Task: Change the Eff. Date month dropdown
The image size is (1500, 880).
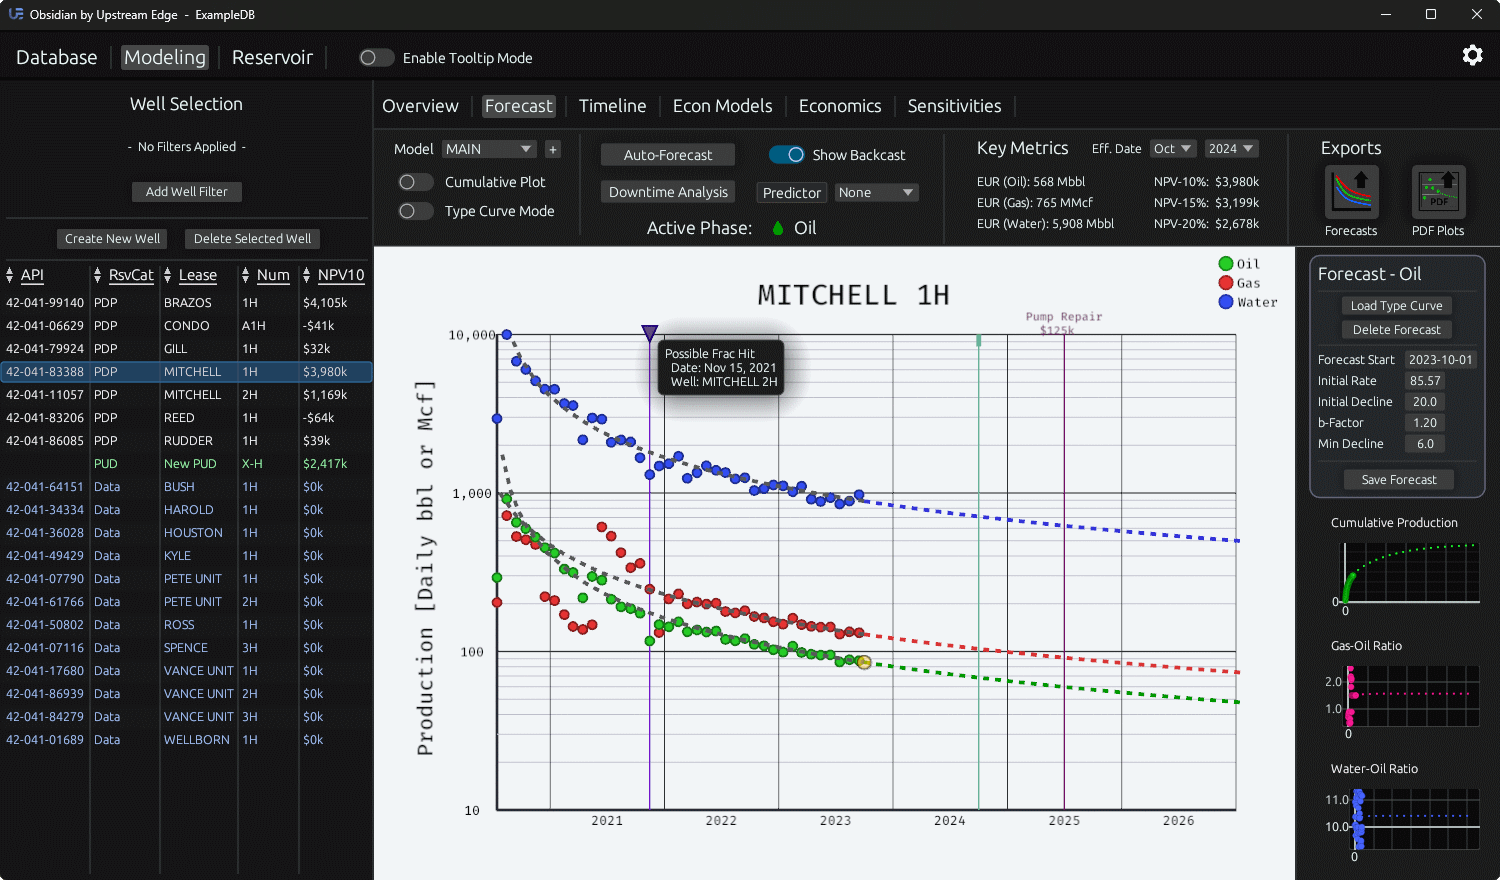Action: (x=1172, y=148)
